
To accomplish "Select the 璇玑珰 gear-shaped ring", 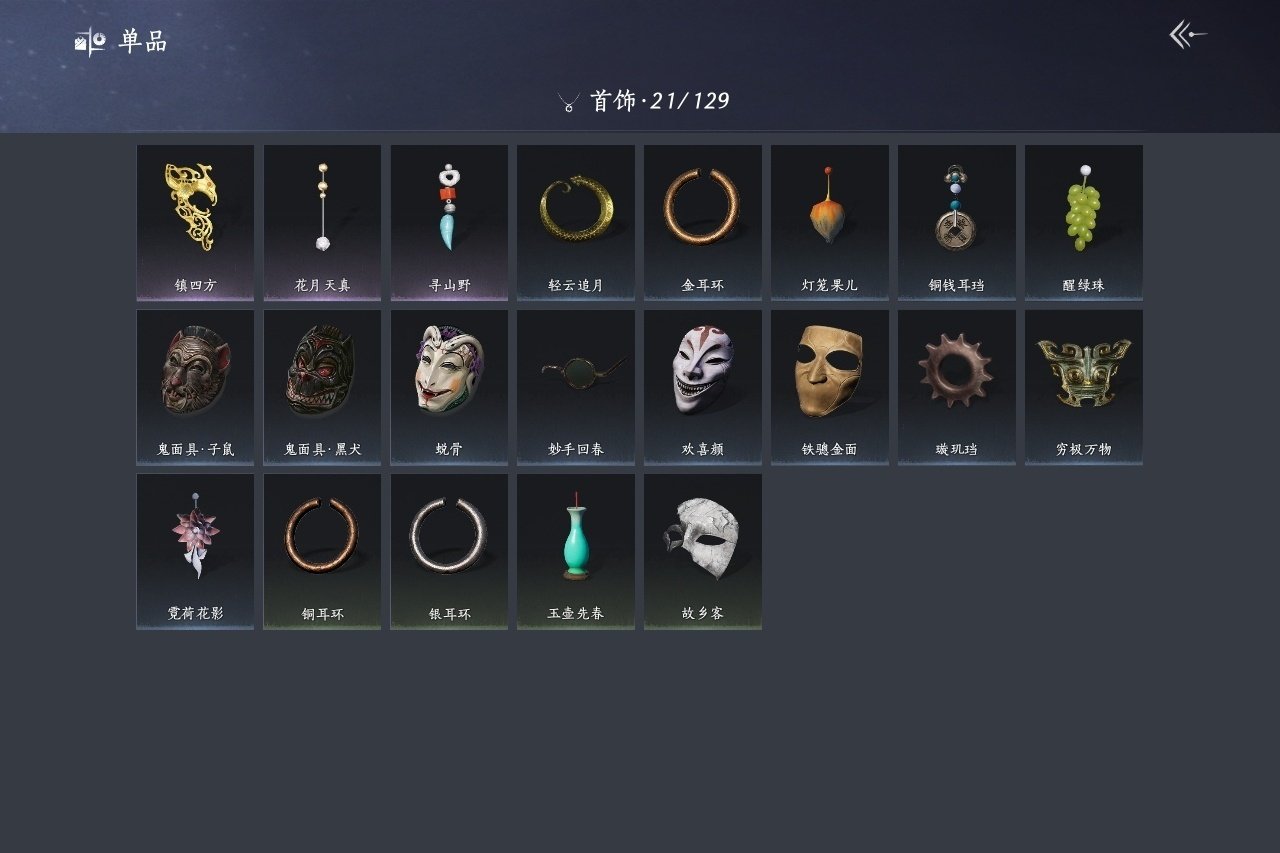I will [x=957, y=387].
